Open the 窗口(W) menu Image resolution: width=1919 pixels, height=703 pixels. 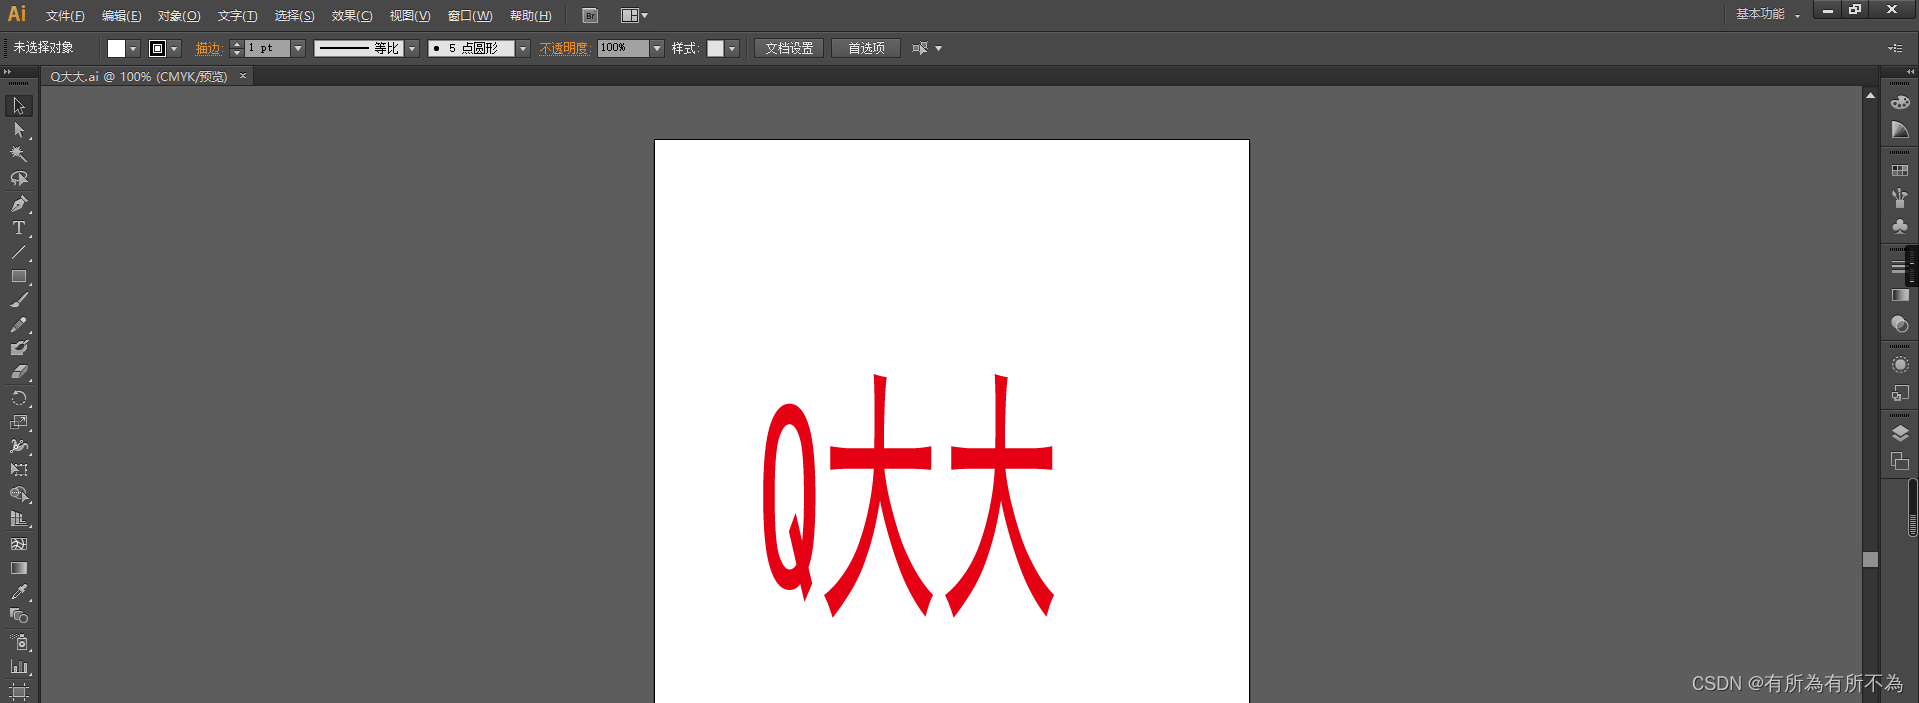pos(470,16)
